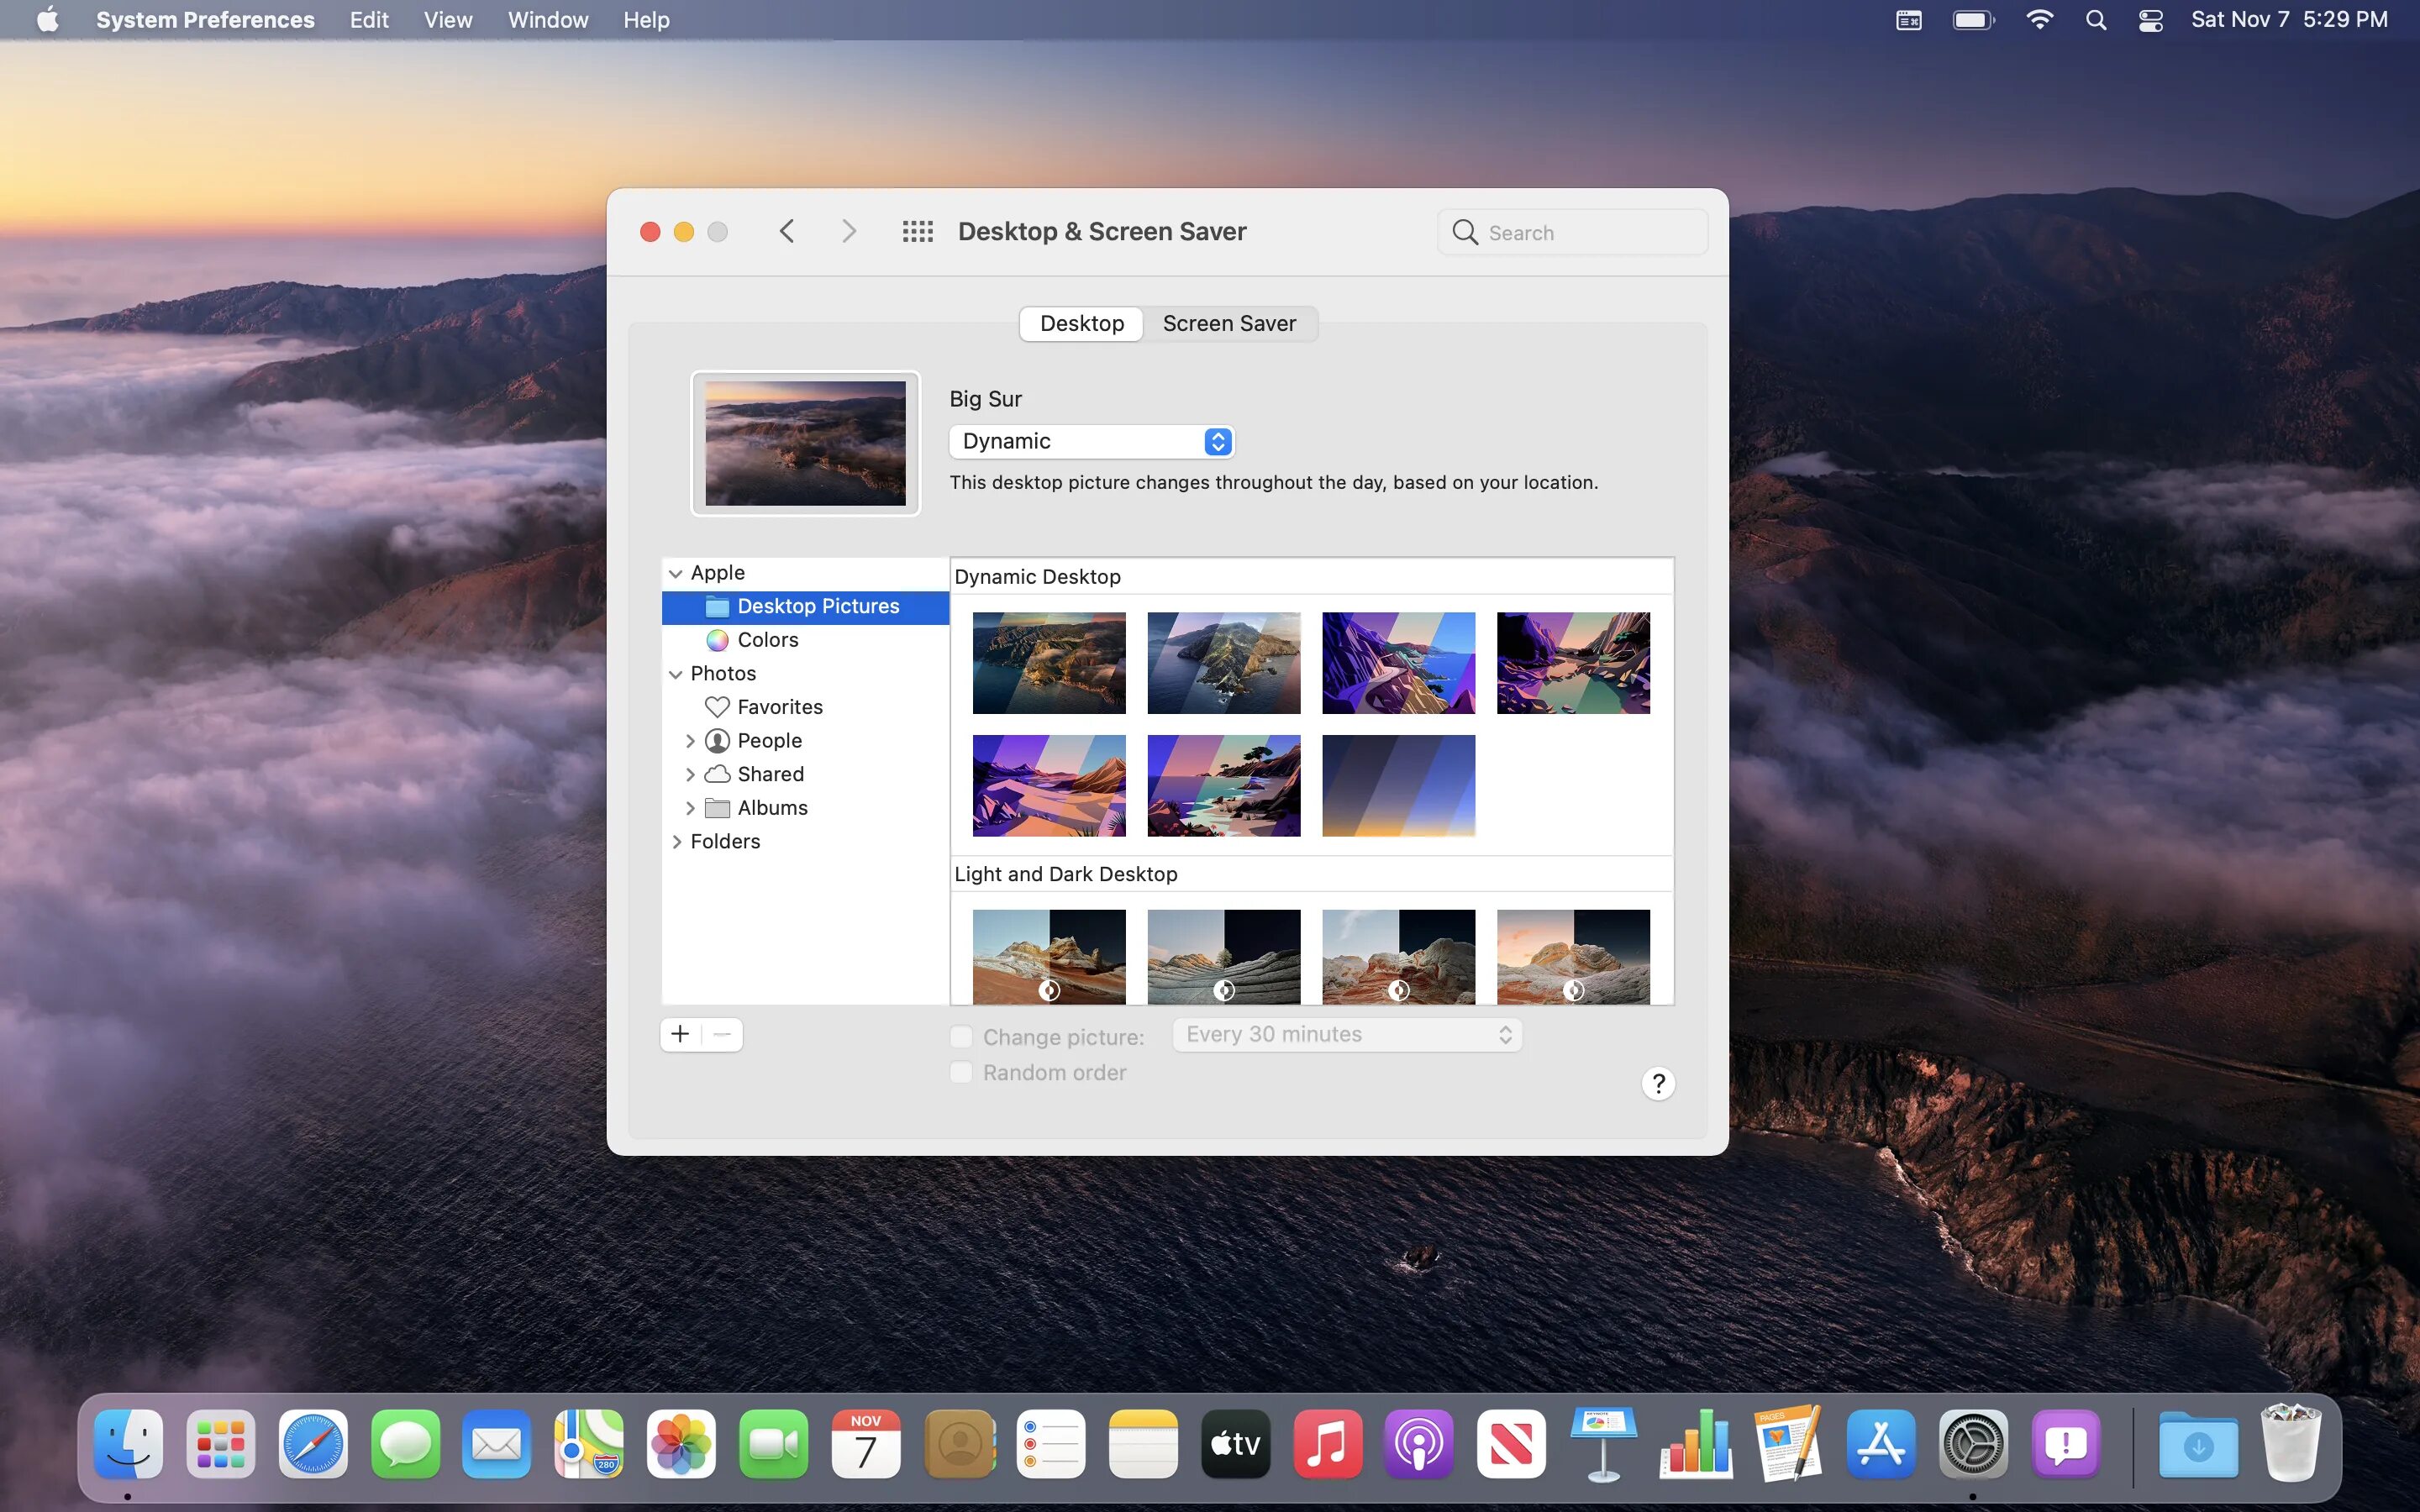The image size is (2420, 1512).
Task: Open the Dynamic appearance dropdown
Action: (x=1091, y=441)
